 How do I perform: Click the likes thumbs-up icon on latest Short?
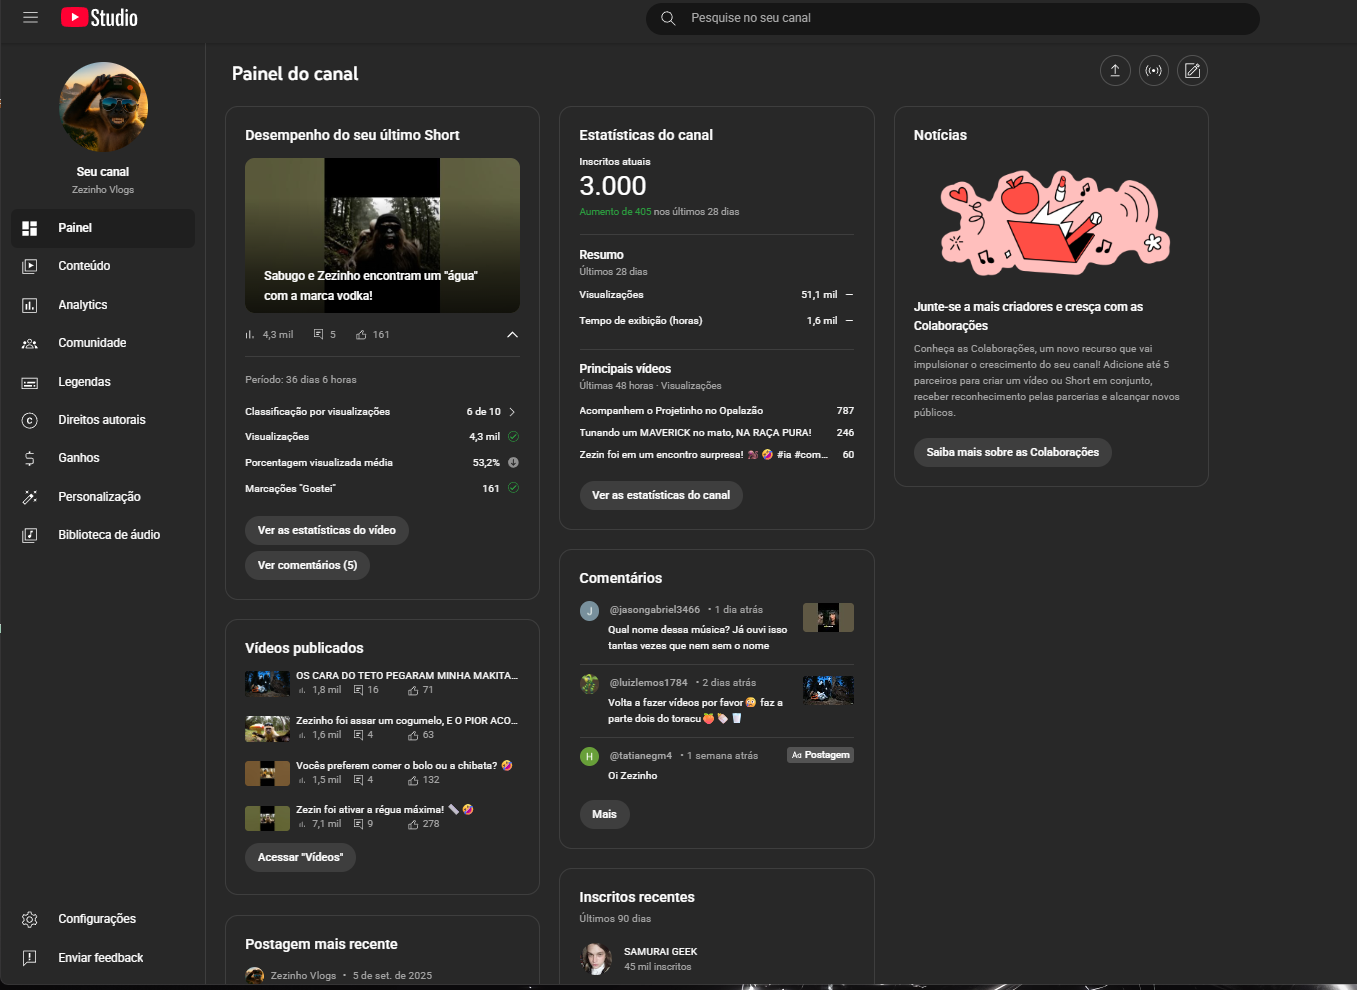point(361,335)
